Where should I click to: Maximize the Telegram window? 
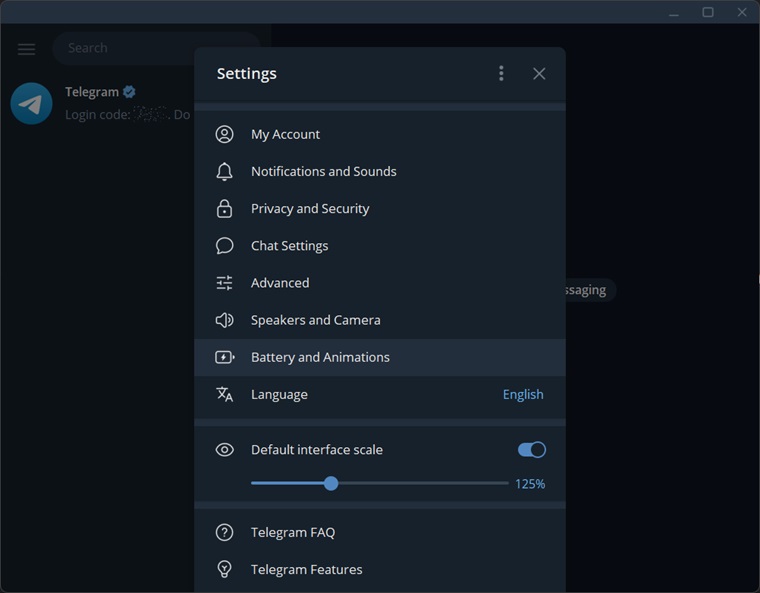pyautogui.click(x=708, y=12)
